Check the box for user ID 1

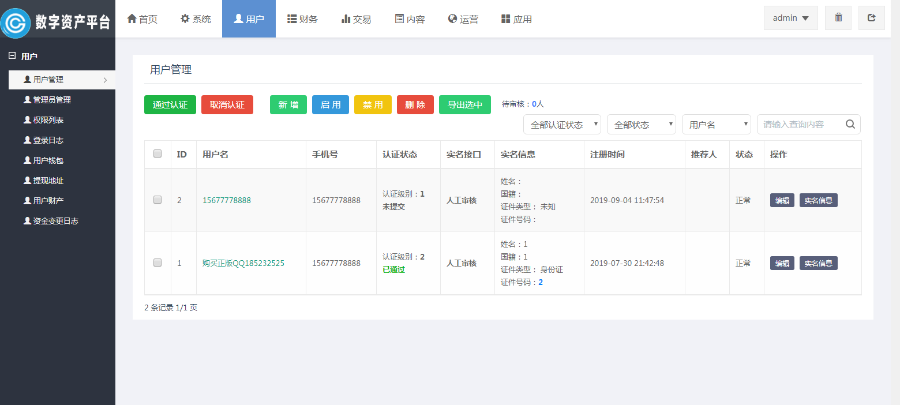(157, 263)
